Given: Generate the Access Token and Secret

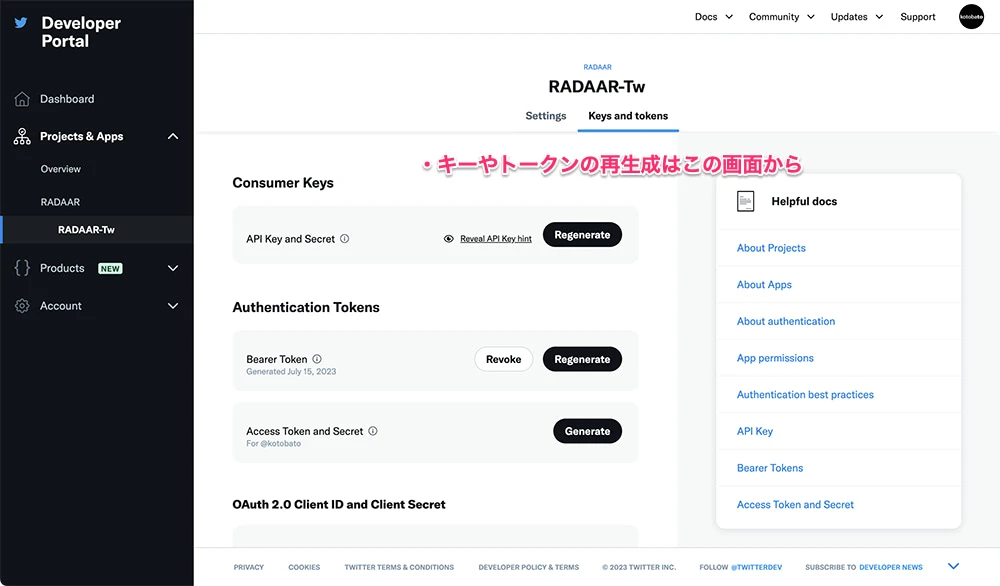Looking at the screenshot, I should point(587,431).
